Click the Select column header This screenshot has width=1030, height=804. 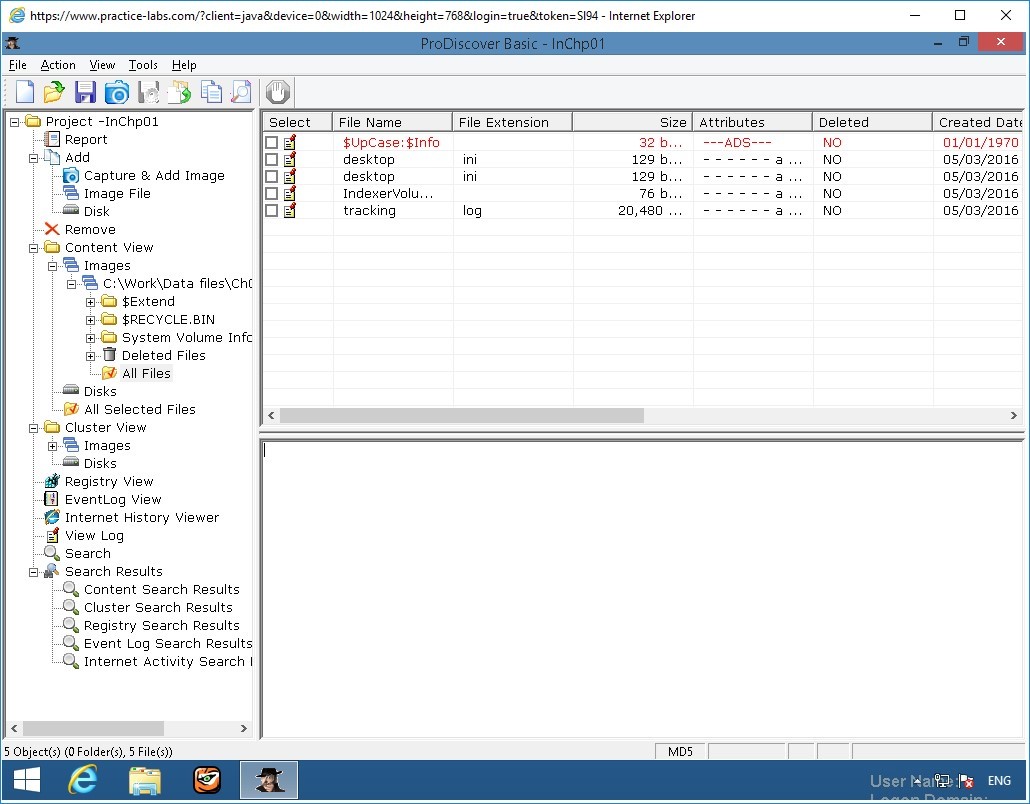pos(298,122)
